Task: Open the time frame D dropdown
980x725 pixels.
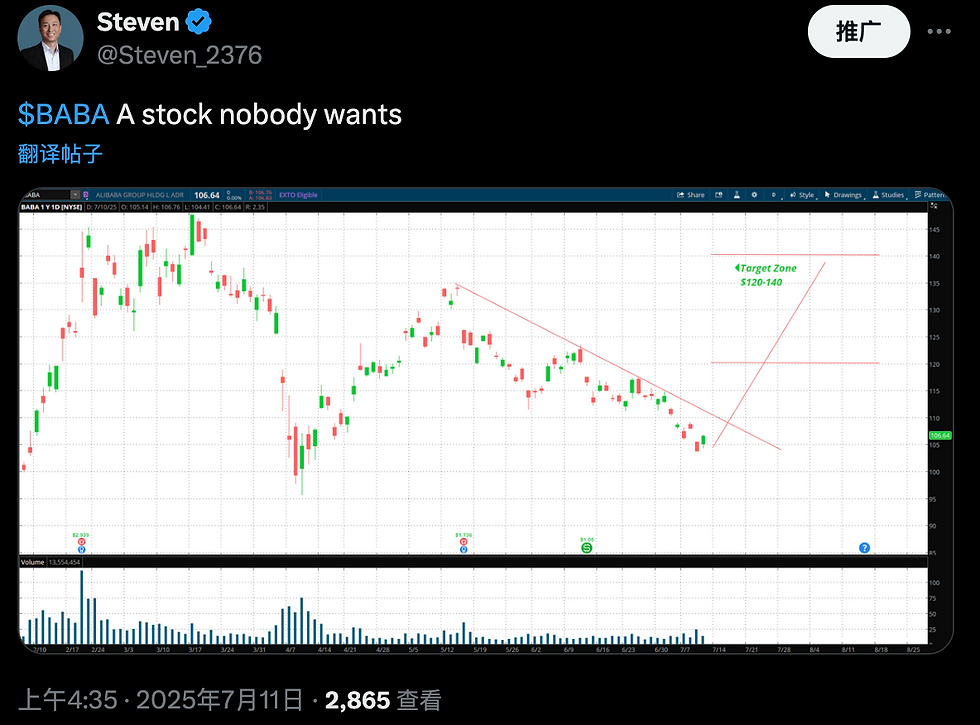Action: point(775,195)
